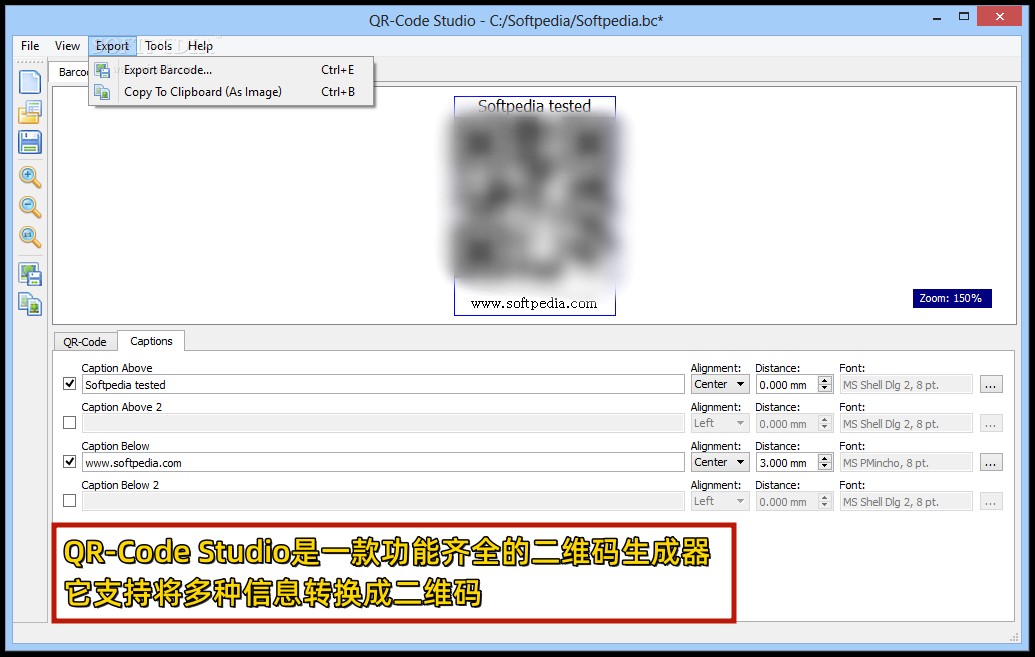Viewport: 1035px width, 657px height.
Task: Click the Caption Above text field
Action: [383, 384]
